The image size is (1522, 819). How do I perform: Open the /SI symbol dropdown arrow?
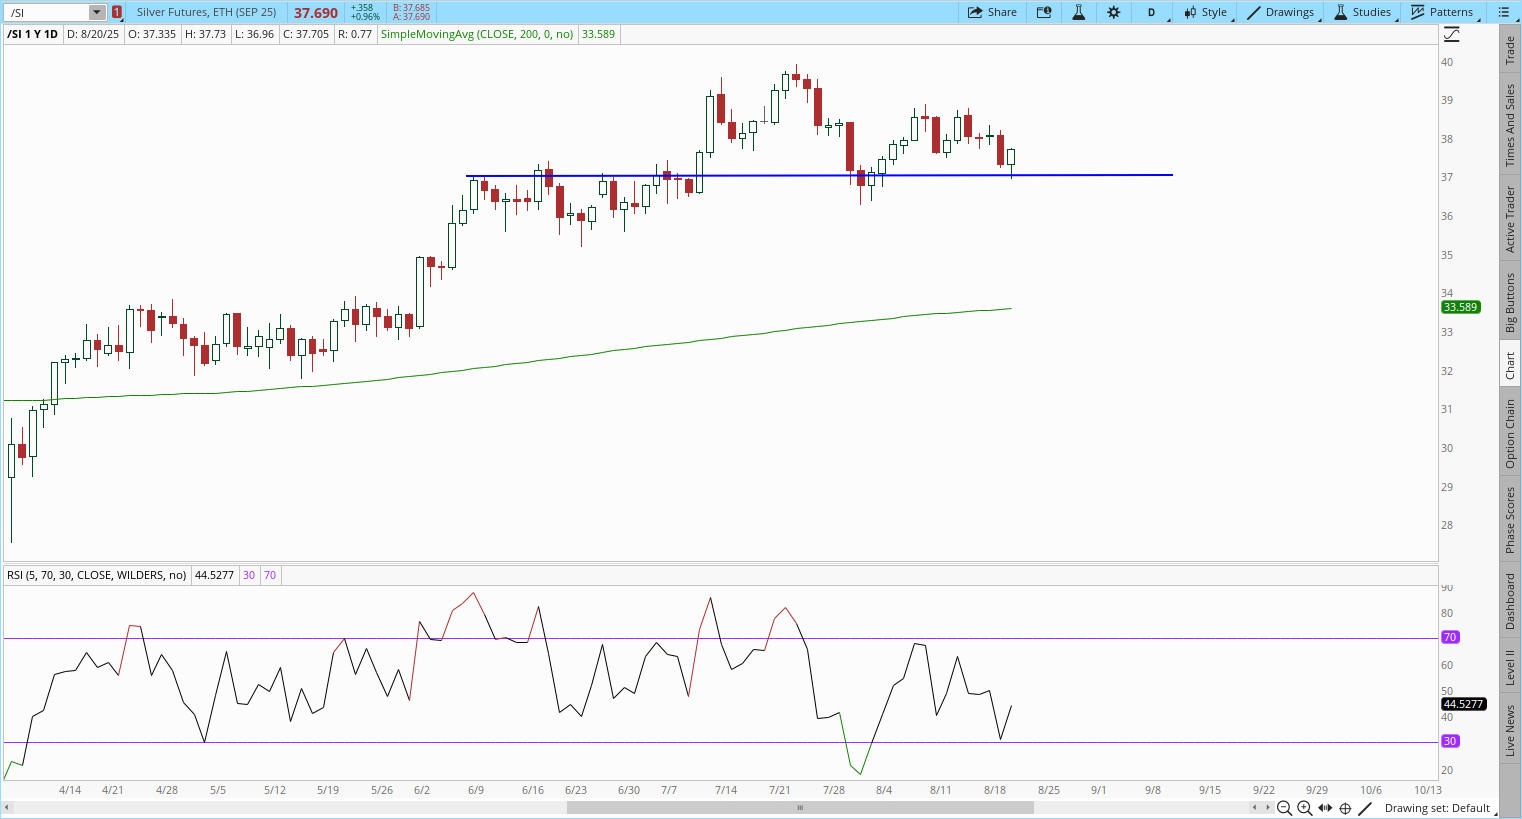(x=97, y=12)
